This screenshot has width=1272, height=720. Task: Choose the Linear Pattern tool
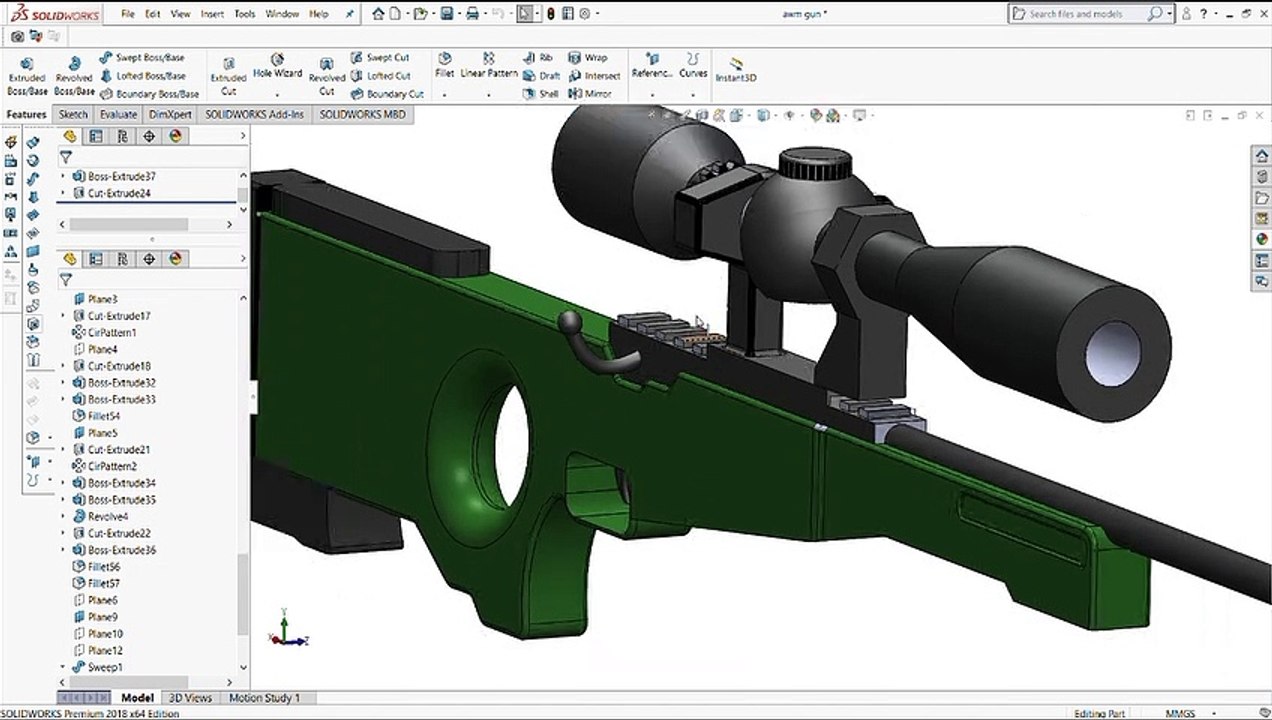[x=489, y=66]
